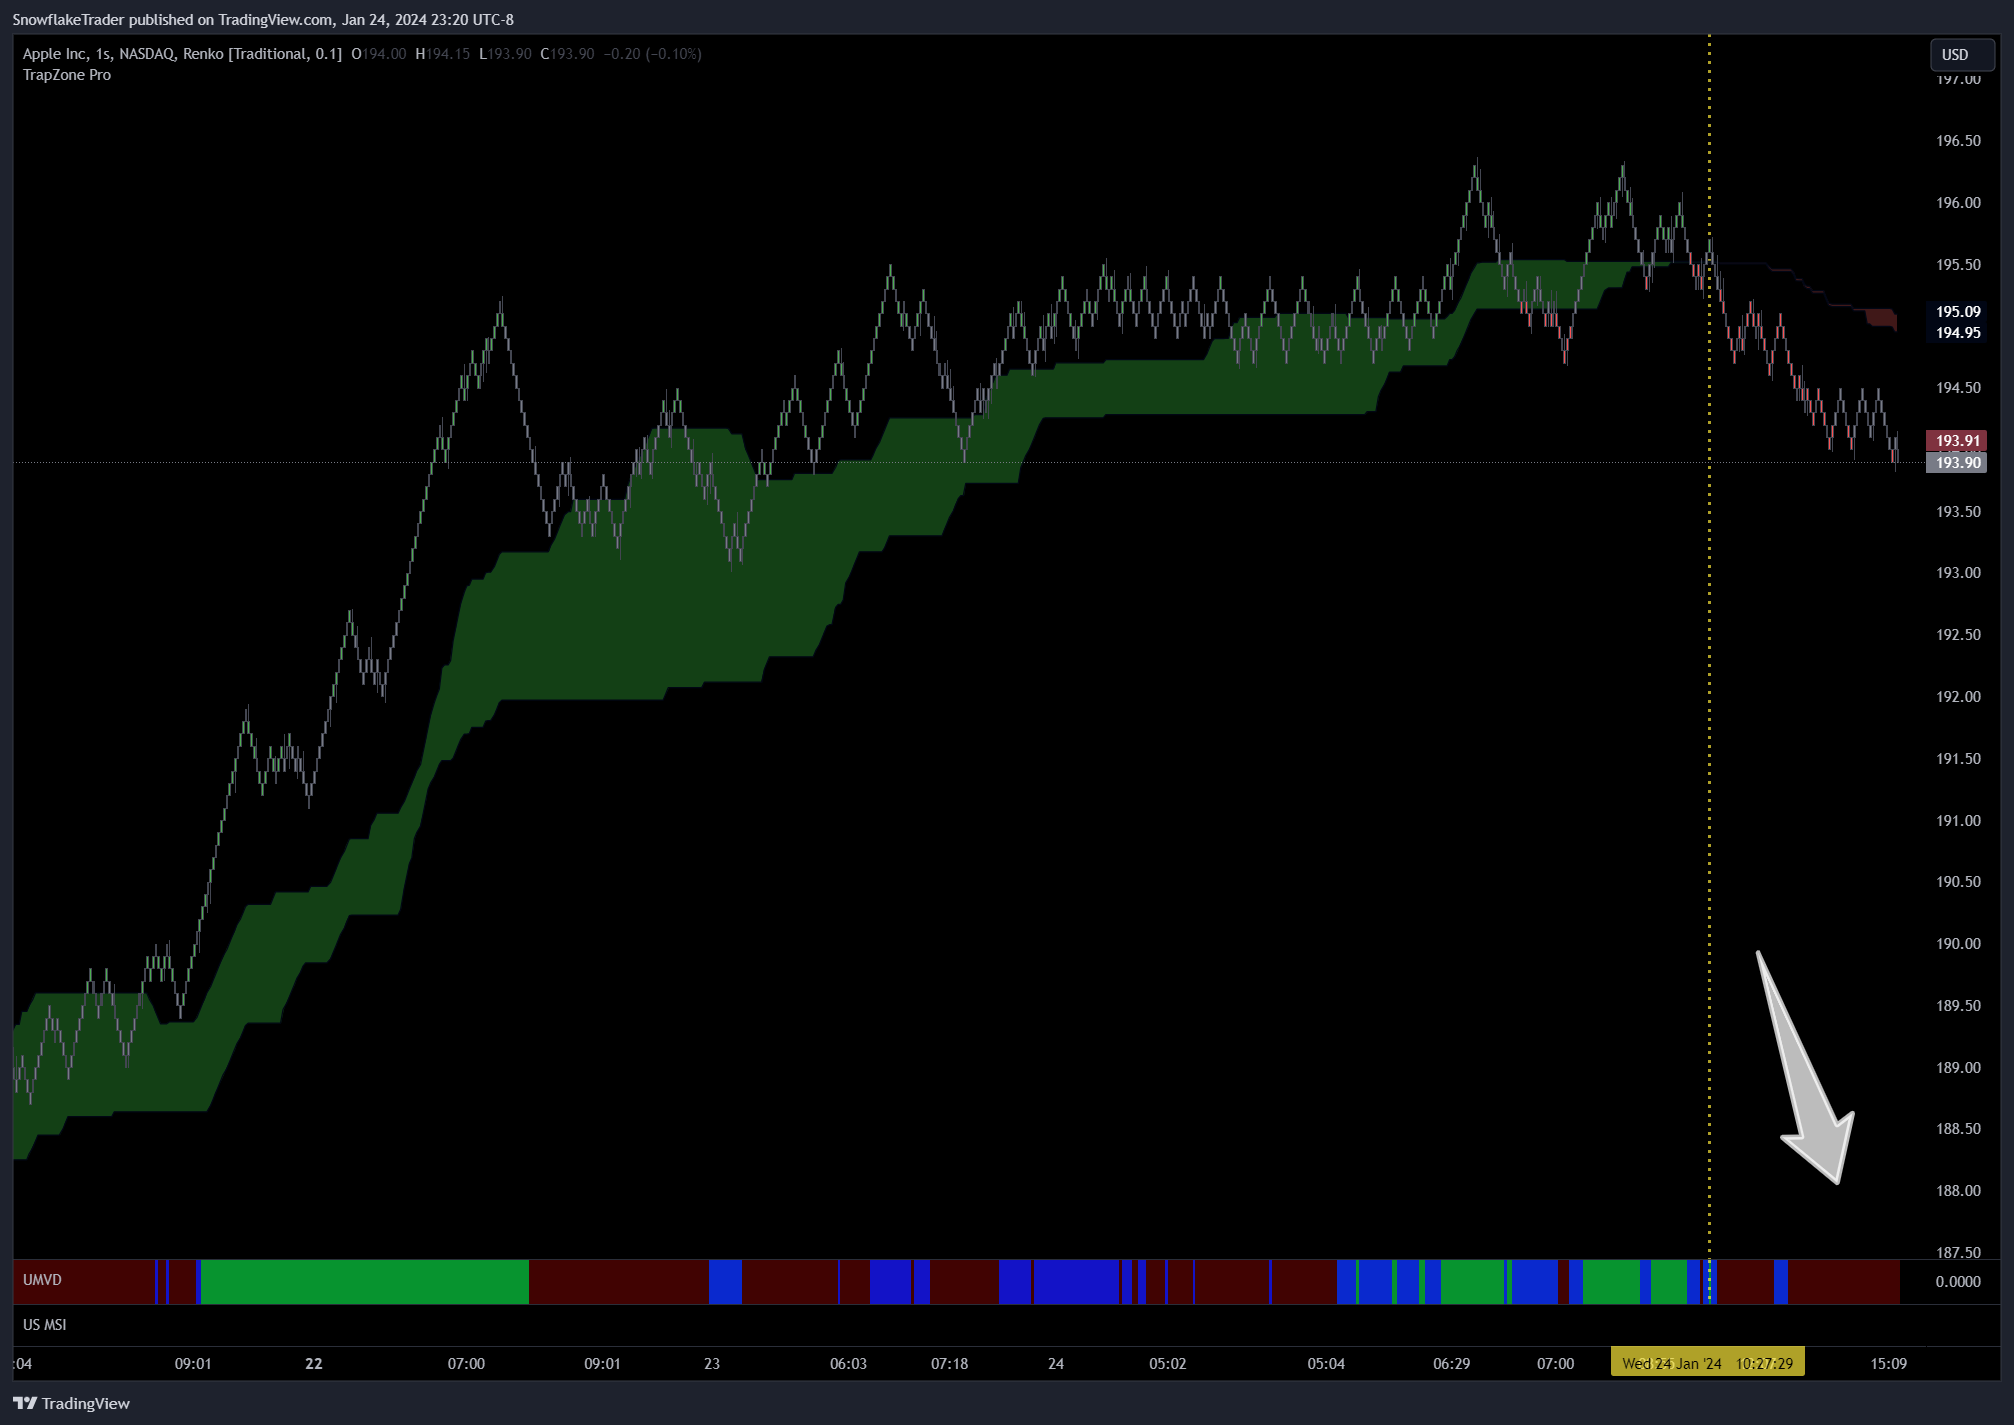Click the 190.00 price scale value

1958,944
